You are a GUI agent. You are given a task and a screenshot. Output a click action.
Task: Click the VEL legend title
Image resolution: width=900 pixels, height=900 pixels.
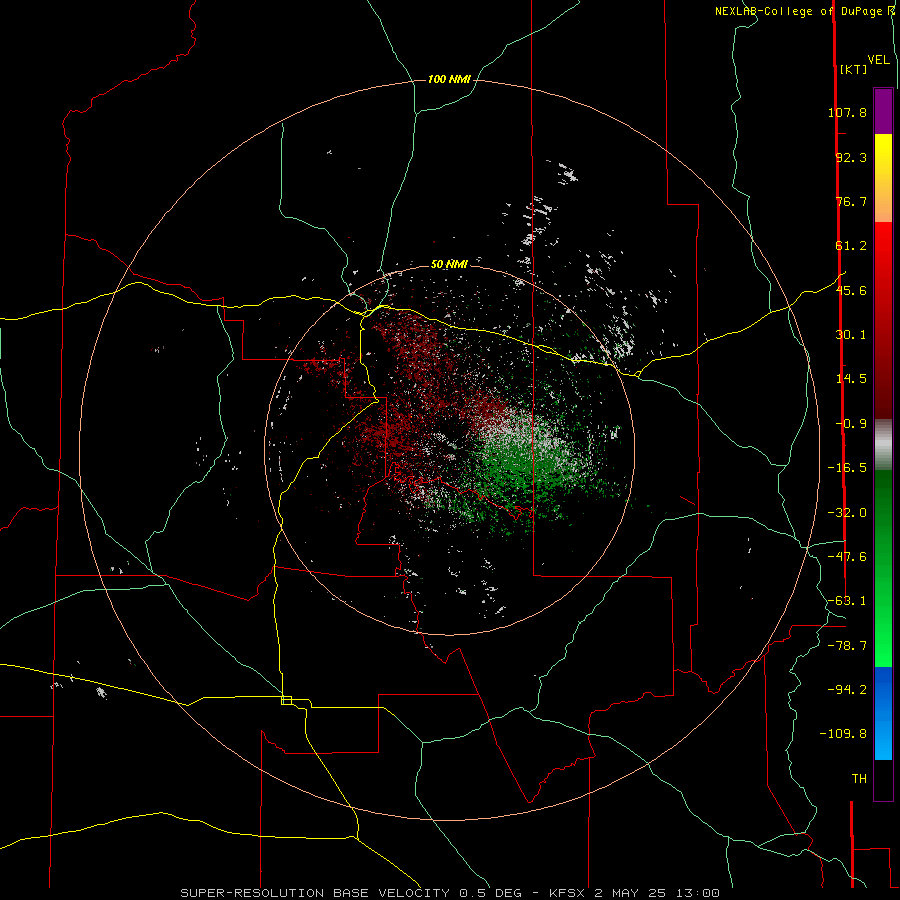[x=878, y=60]
